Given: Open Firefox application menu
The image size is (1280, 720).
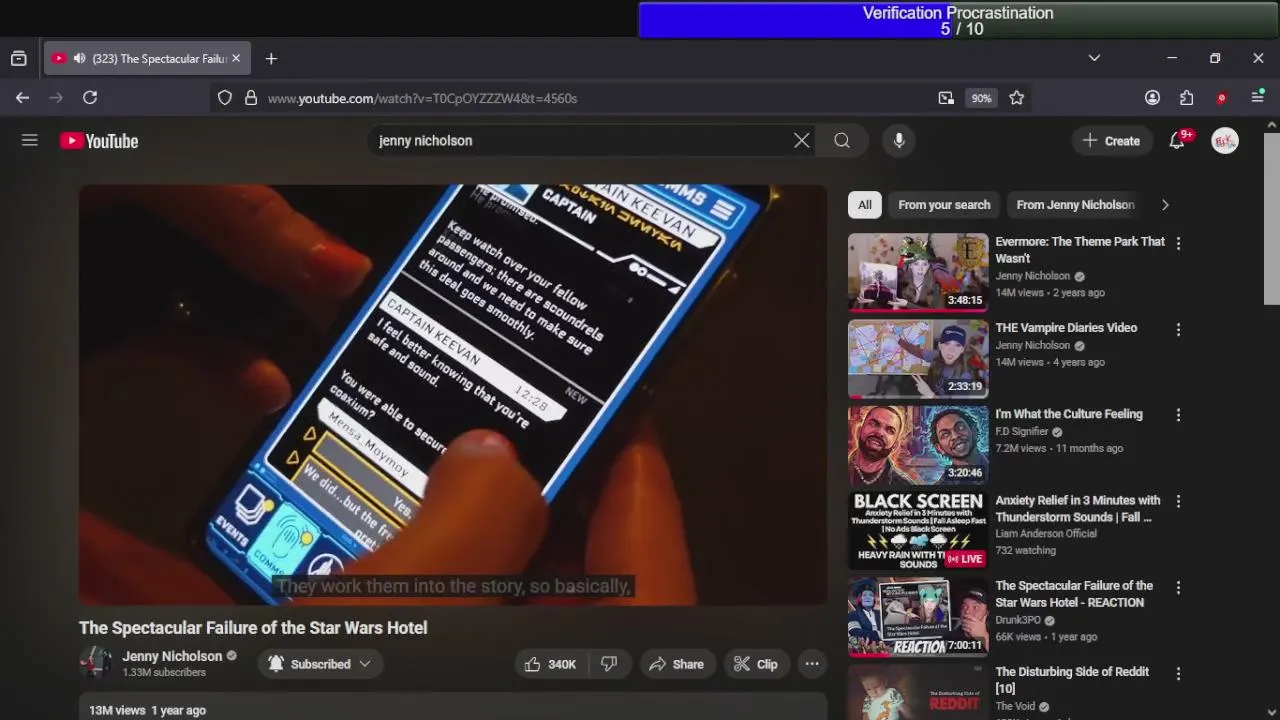Looking at the screenshot, I should coord(1258,98).
